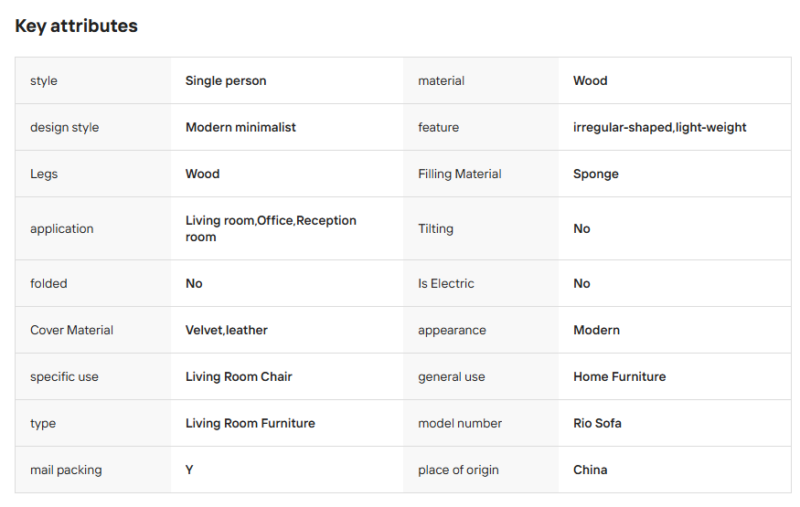Screen dimensions: 800x507
Task: Select the Living Room Furniture type value
Action: click(250, 423)
